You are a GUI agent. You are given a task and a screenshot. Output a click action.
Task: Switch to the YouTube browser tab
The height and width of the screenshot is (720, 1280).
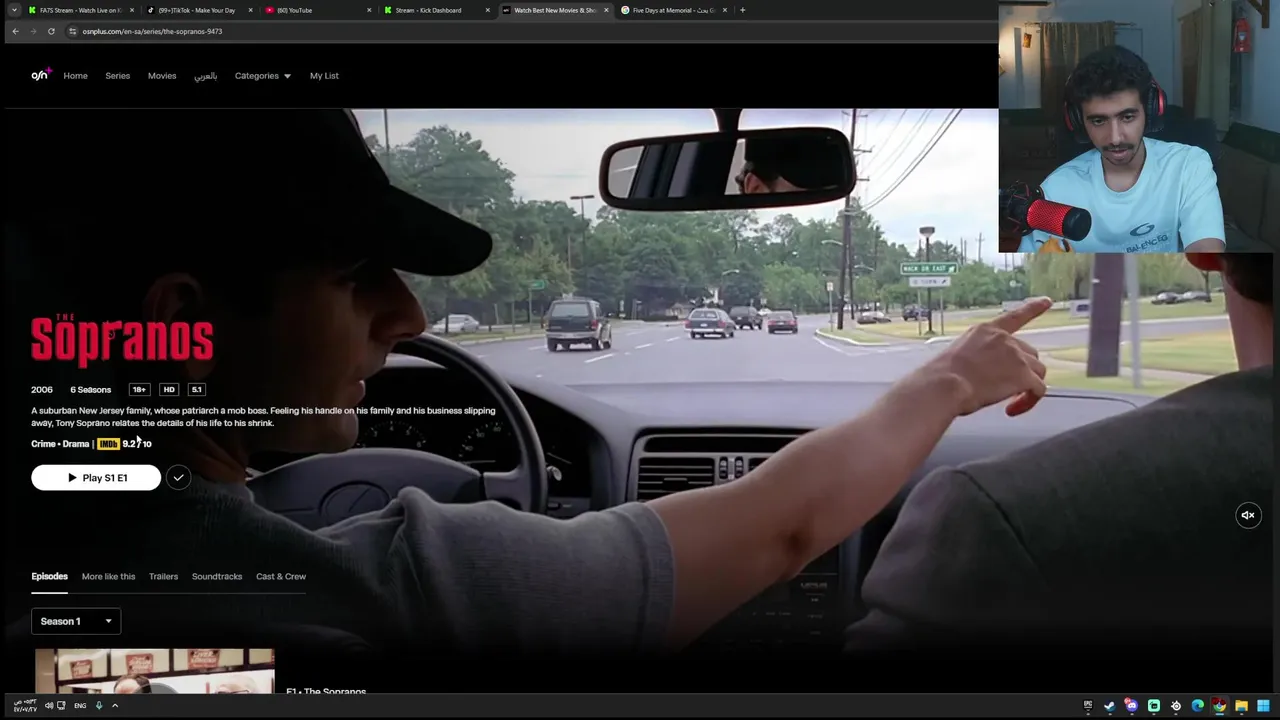point(316,10)
